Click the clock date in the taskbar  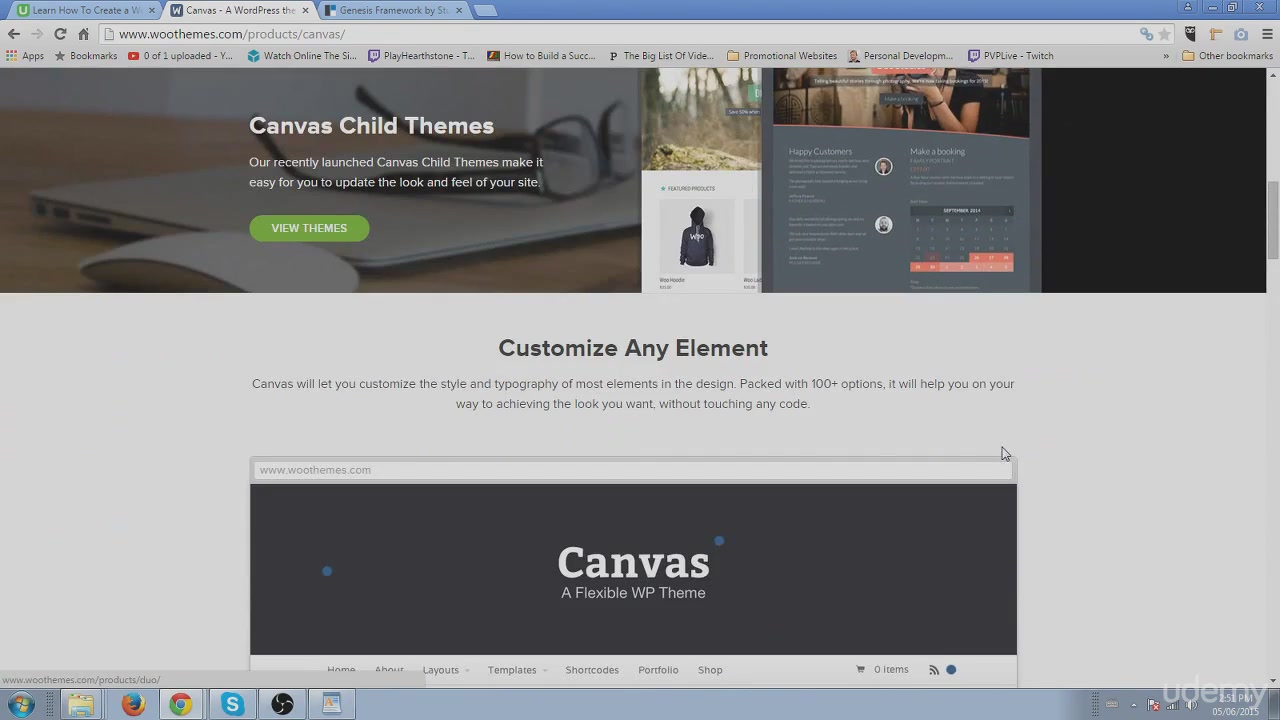point(1236,705)
